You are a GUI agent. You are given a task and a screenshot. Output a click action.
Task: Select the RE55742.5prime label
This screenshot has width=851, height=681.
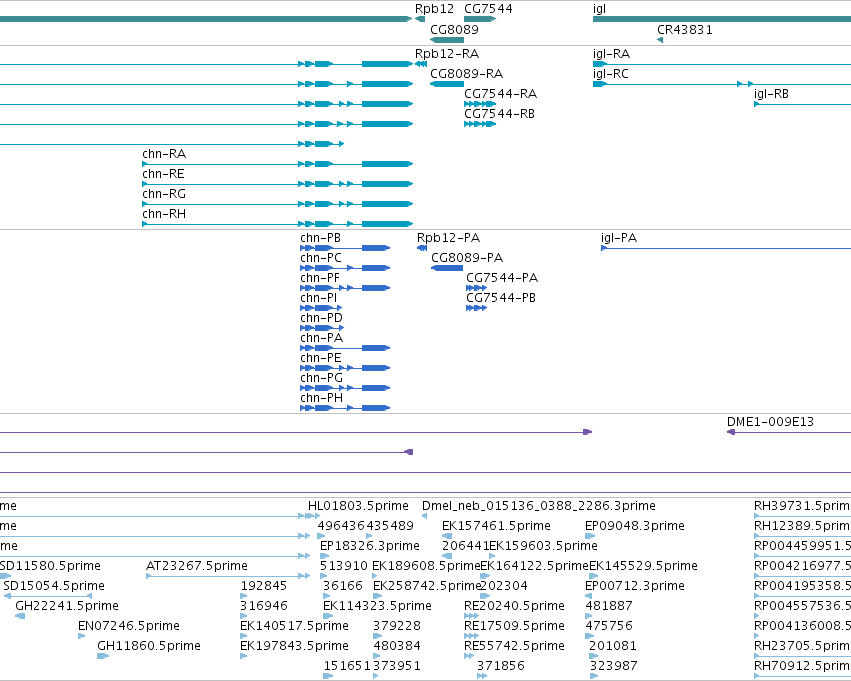click(514, 646)
